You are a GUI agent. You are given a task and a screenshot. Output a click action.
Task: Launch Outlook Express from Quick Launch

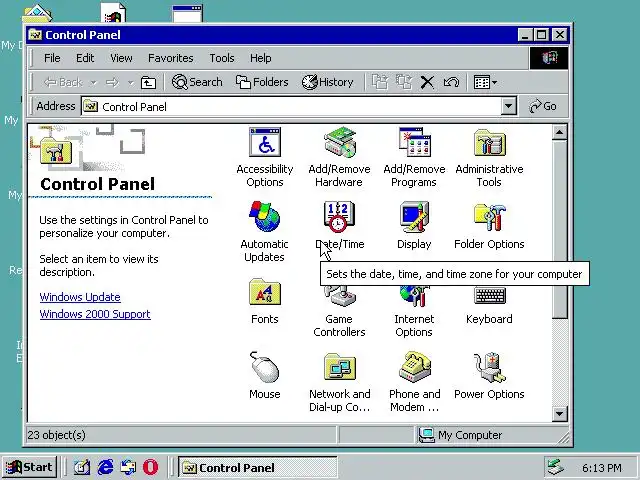128,467
